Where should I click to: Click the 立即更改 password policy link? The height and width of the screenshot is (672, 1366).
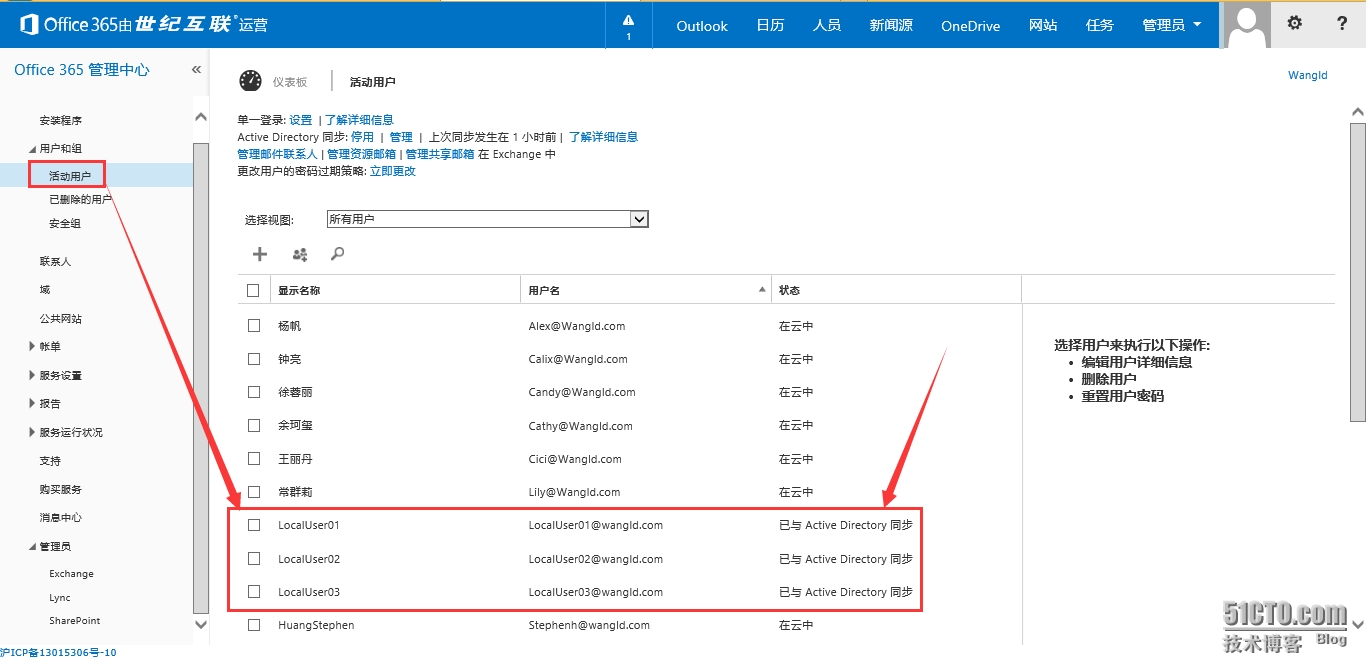393,171
